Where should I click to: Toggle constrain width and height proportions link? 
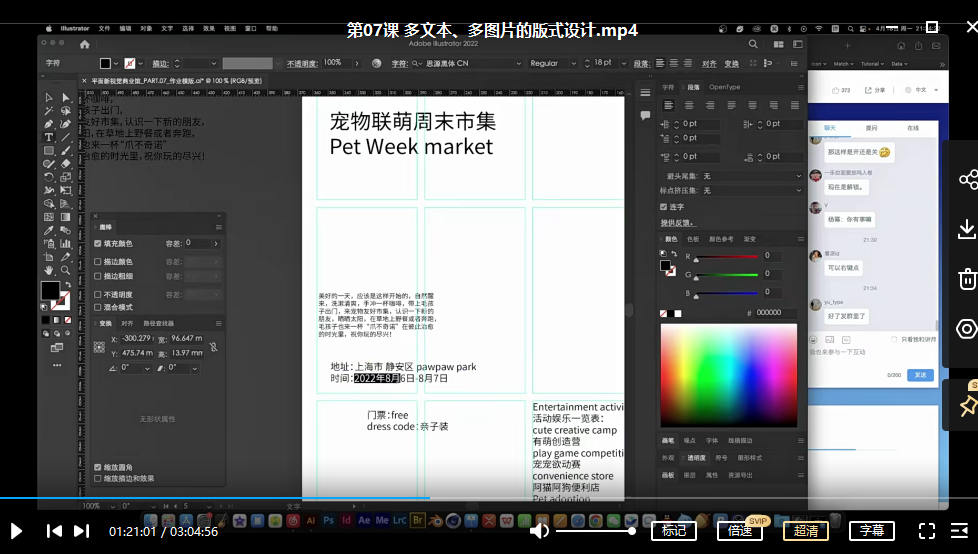click(213, 346)
